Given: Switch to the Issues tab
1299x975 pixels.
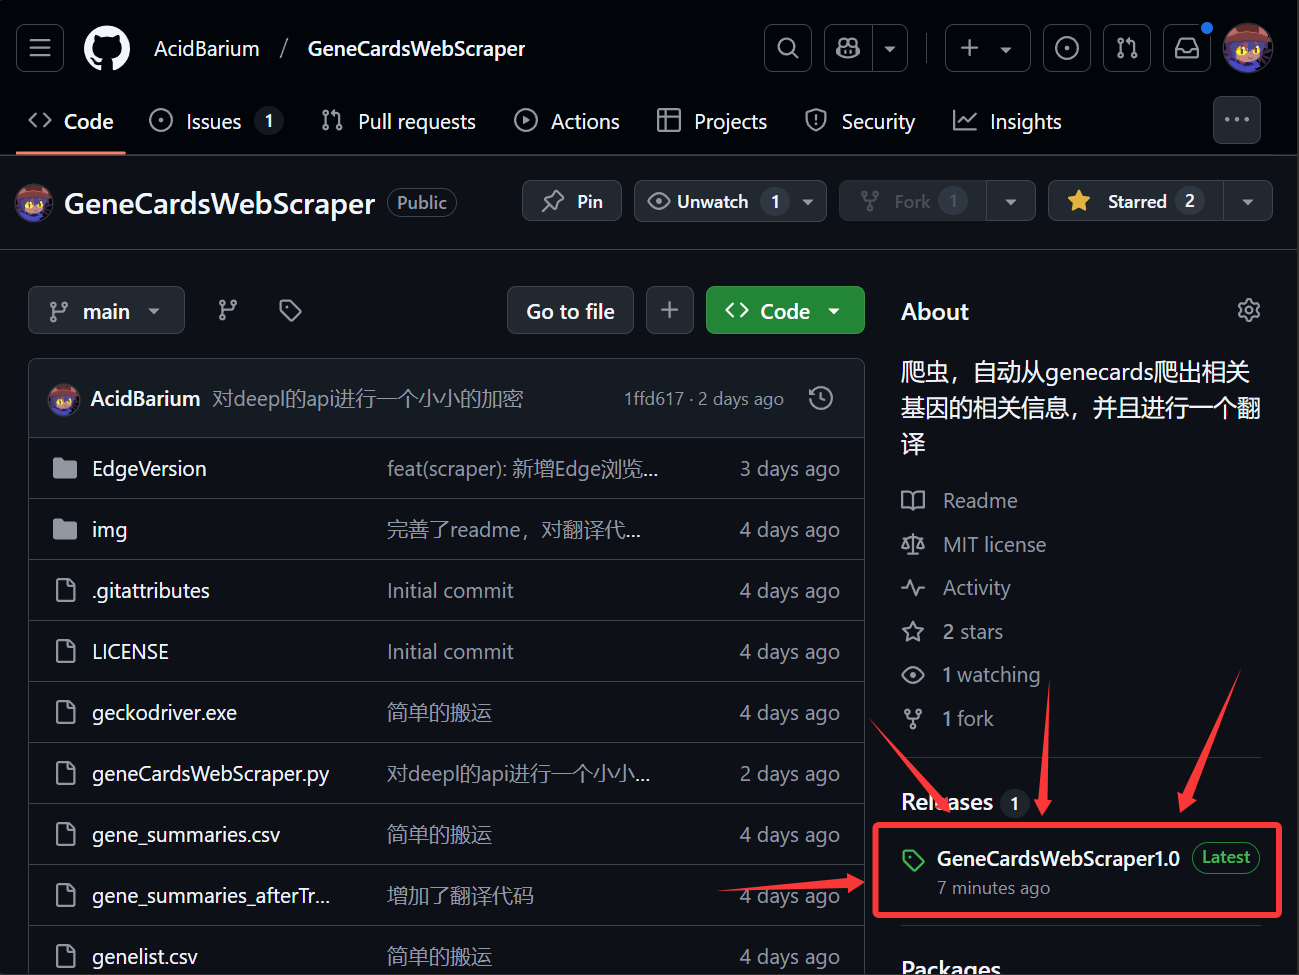Looking at the screenshot, I should [214, 121].
